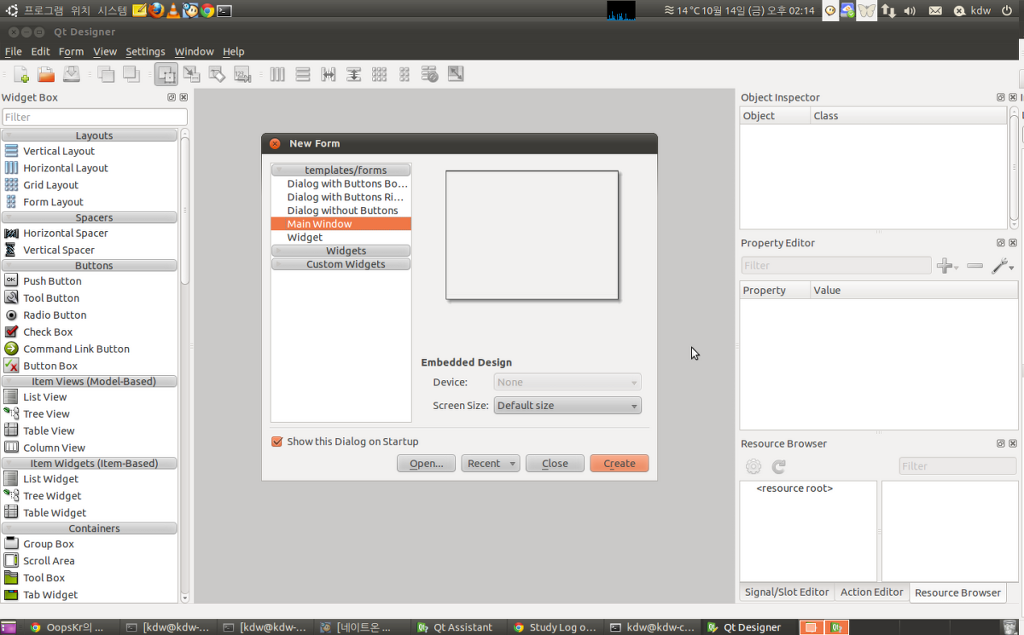Open Qt Assistant from the taskbar

click(x=455, y=627)
